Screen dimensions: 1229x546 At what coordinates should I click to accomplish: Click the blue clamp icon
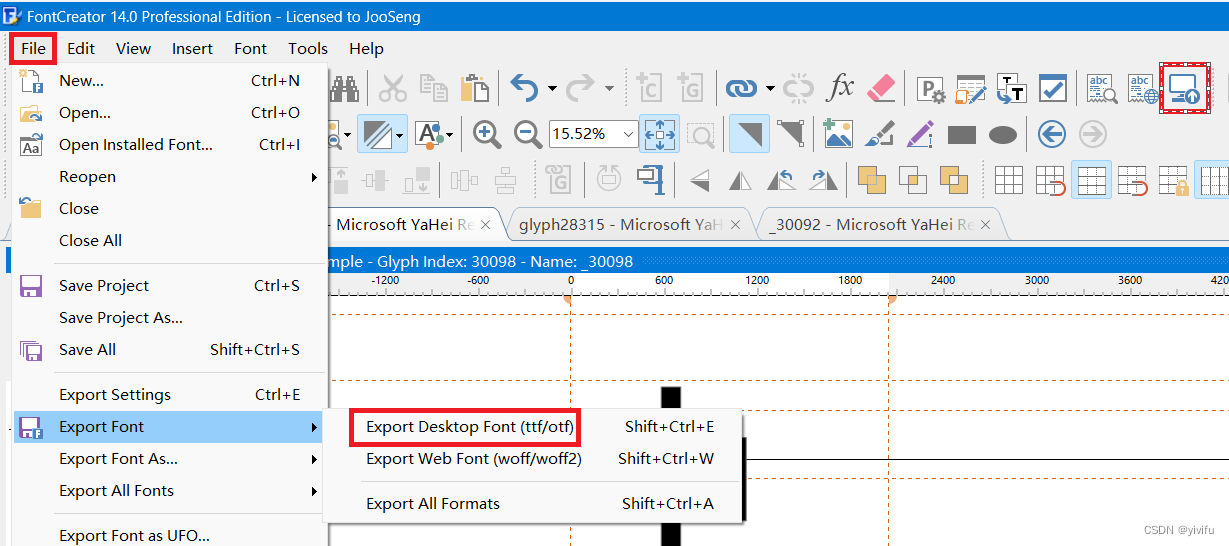[653, 181]
